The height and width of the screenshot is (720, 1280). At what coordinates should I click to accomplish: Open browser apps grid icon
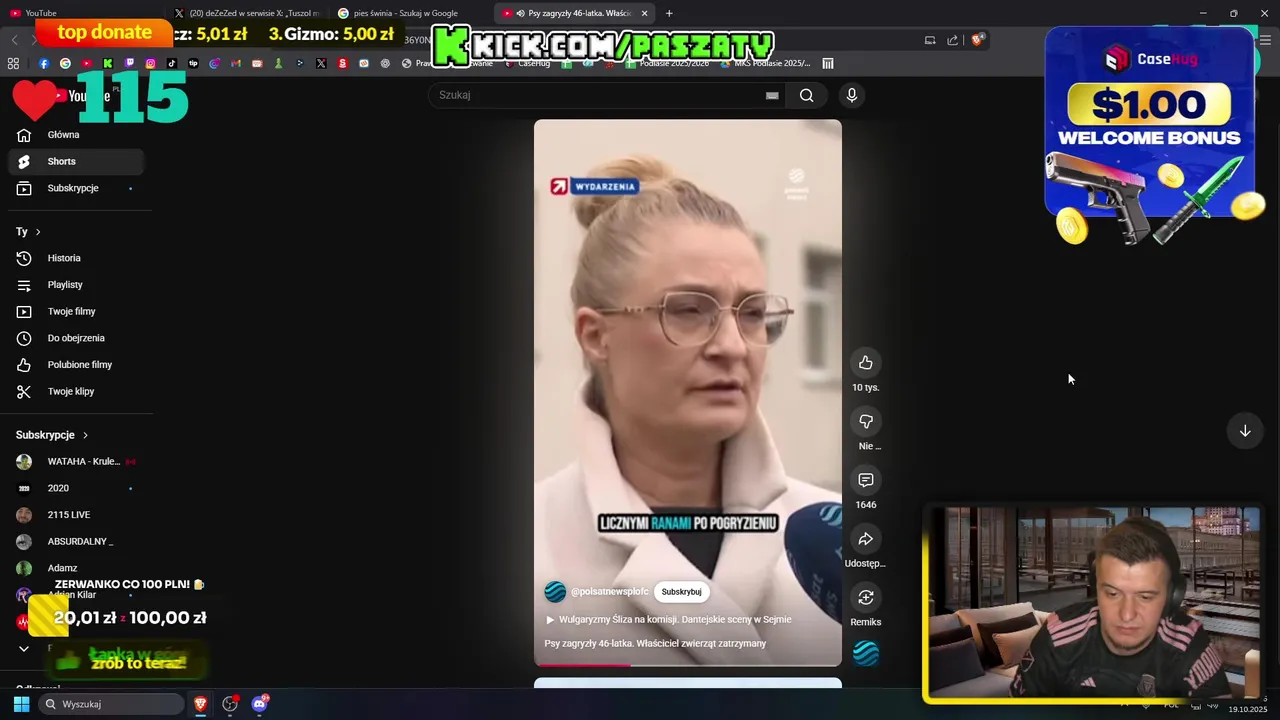click(13, 63)
